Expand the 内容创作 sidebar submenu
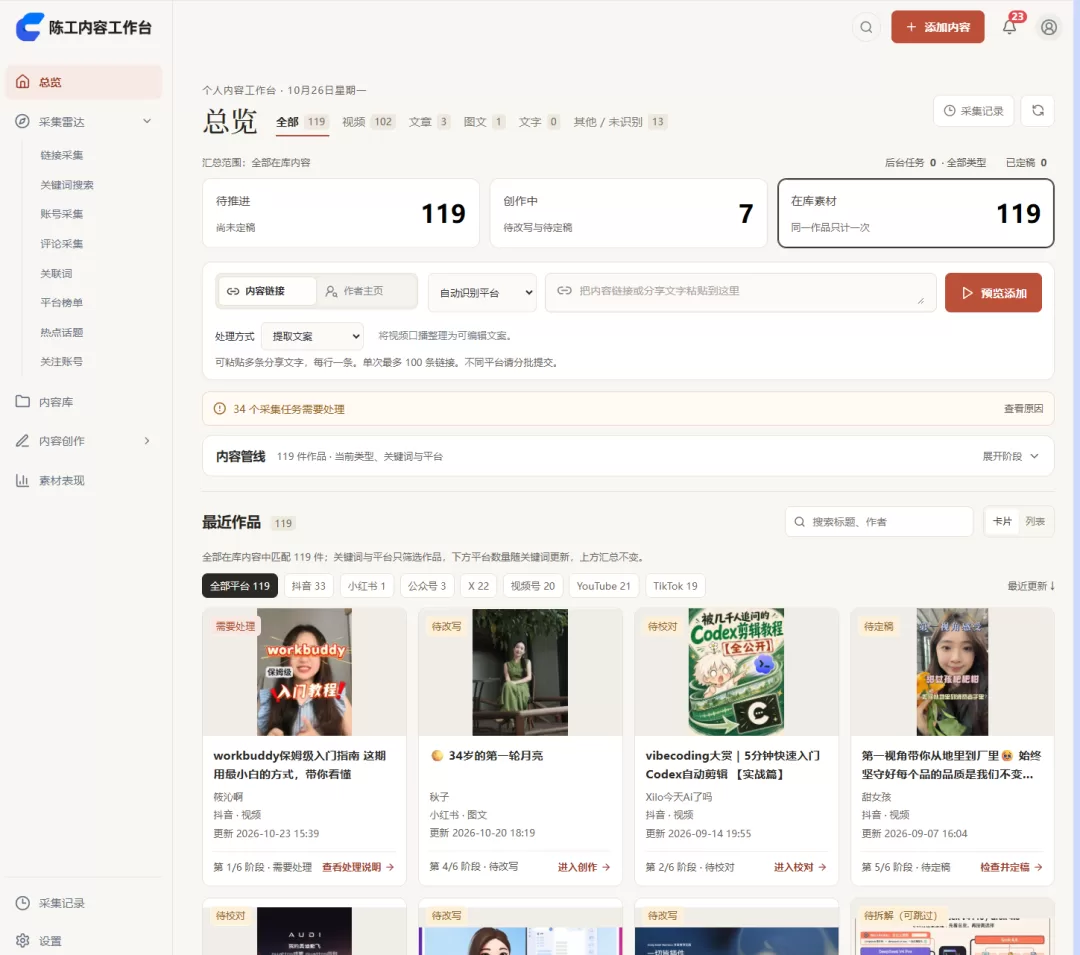 [147, 441]
